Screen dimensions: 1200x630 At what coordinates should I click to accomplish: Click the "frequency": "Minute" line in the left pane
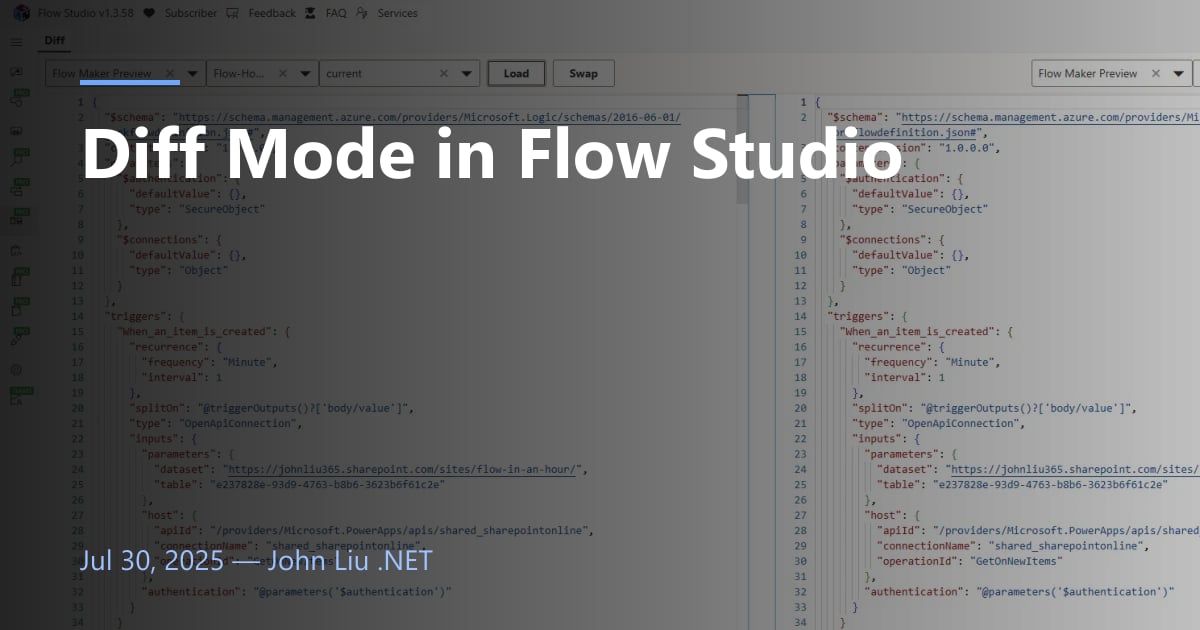pos(209,362)
